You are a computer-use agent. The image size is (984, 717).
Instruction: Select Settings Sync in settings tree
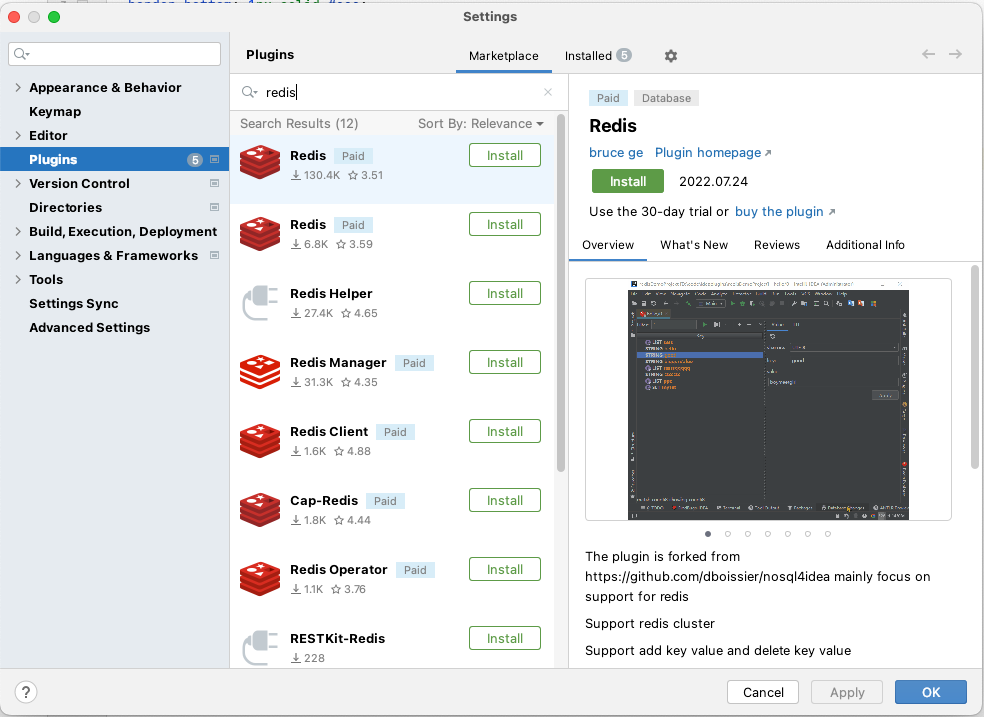[73, 303]
